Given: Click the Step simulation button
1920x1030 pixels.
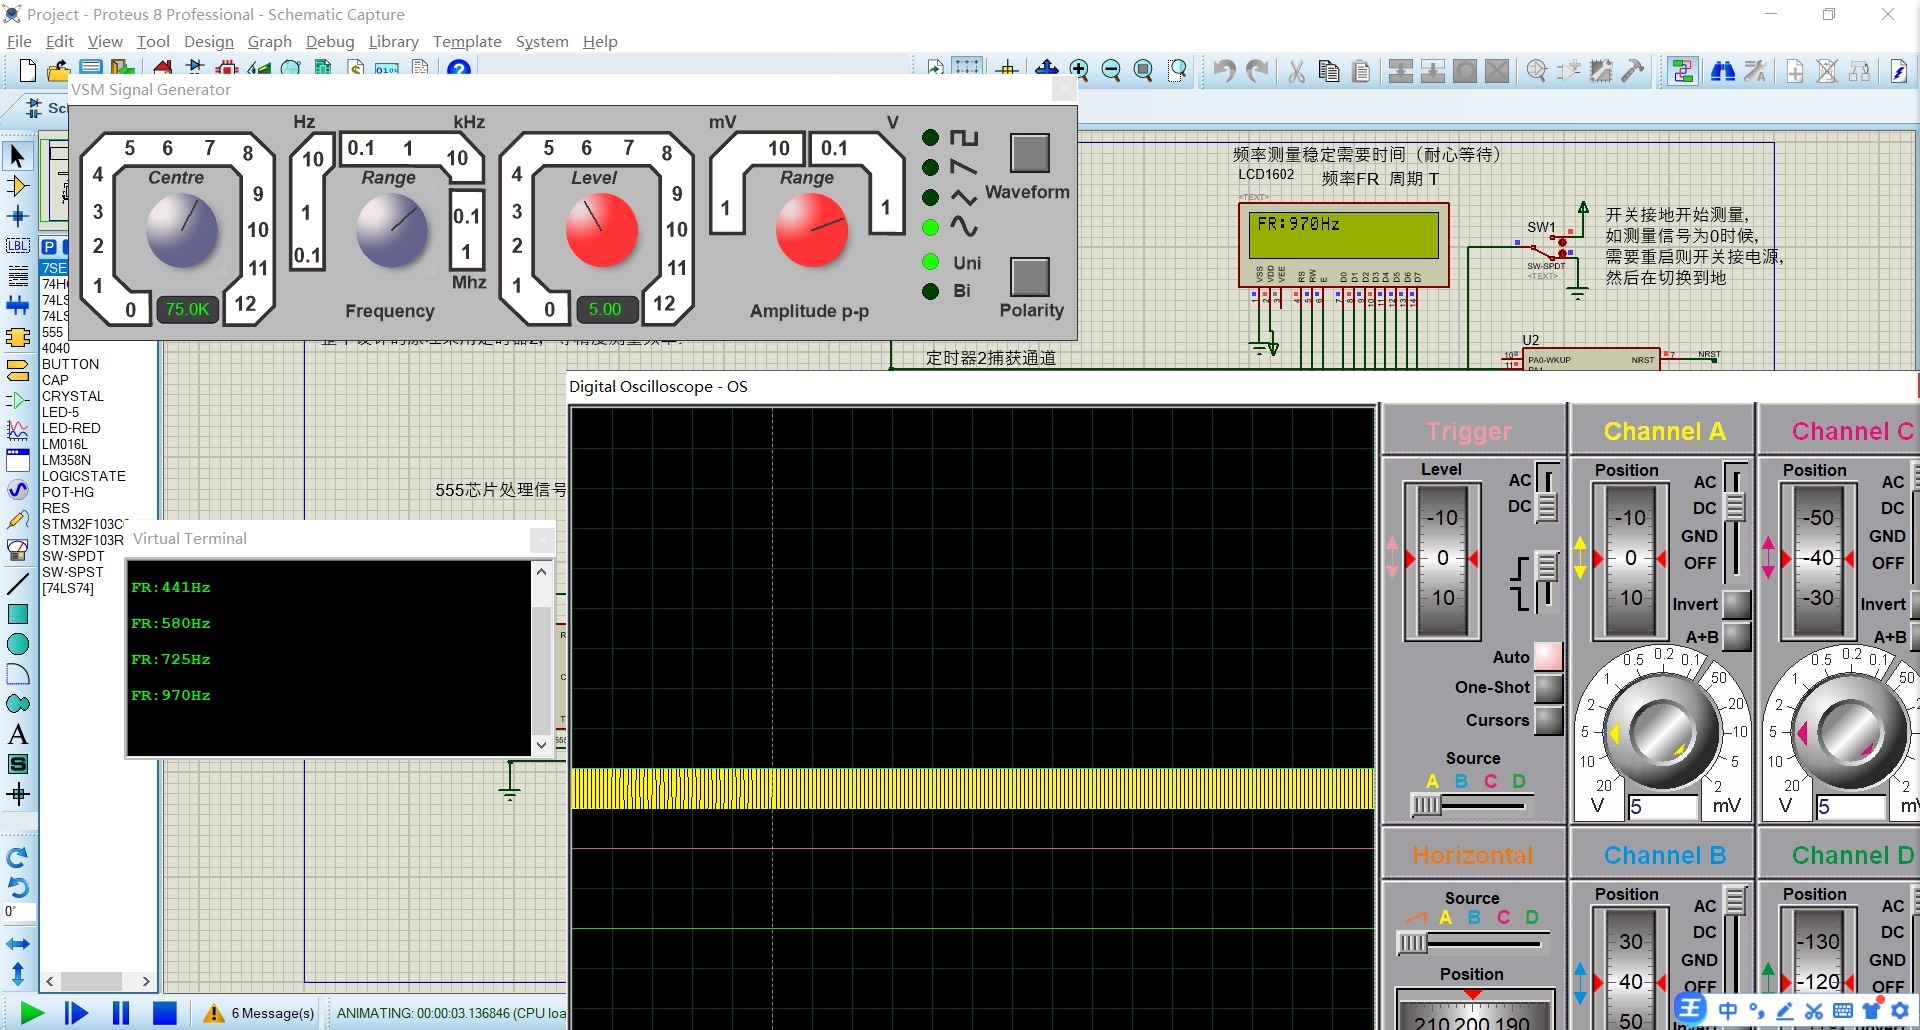Looking at the screenshot, I should [76, 1013].
